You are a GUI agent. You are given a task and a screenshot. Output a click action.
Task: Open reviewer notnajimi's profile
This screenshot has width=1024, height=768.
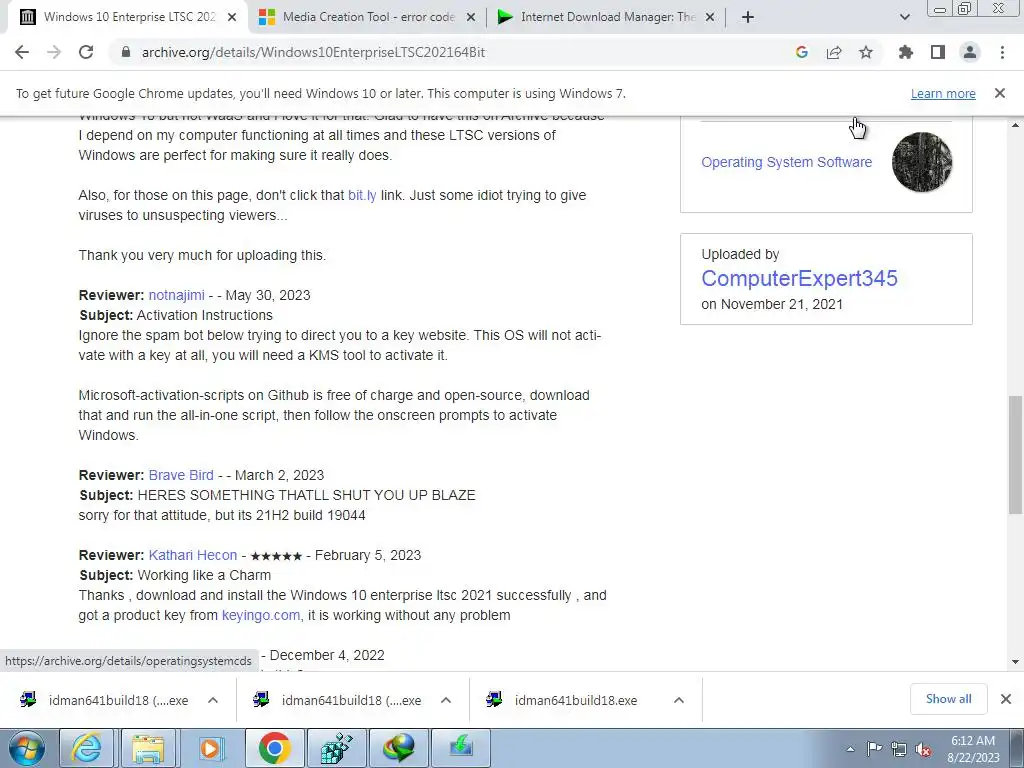point(176,295)
